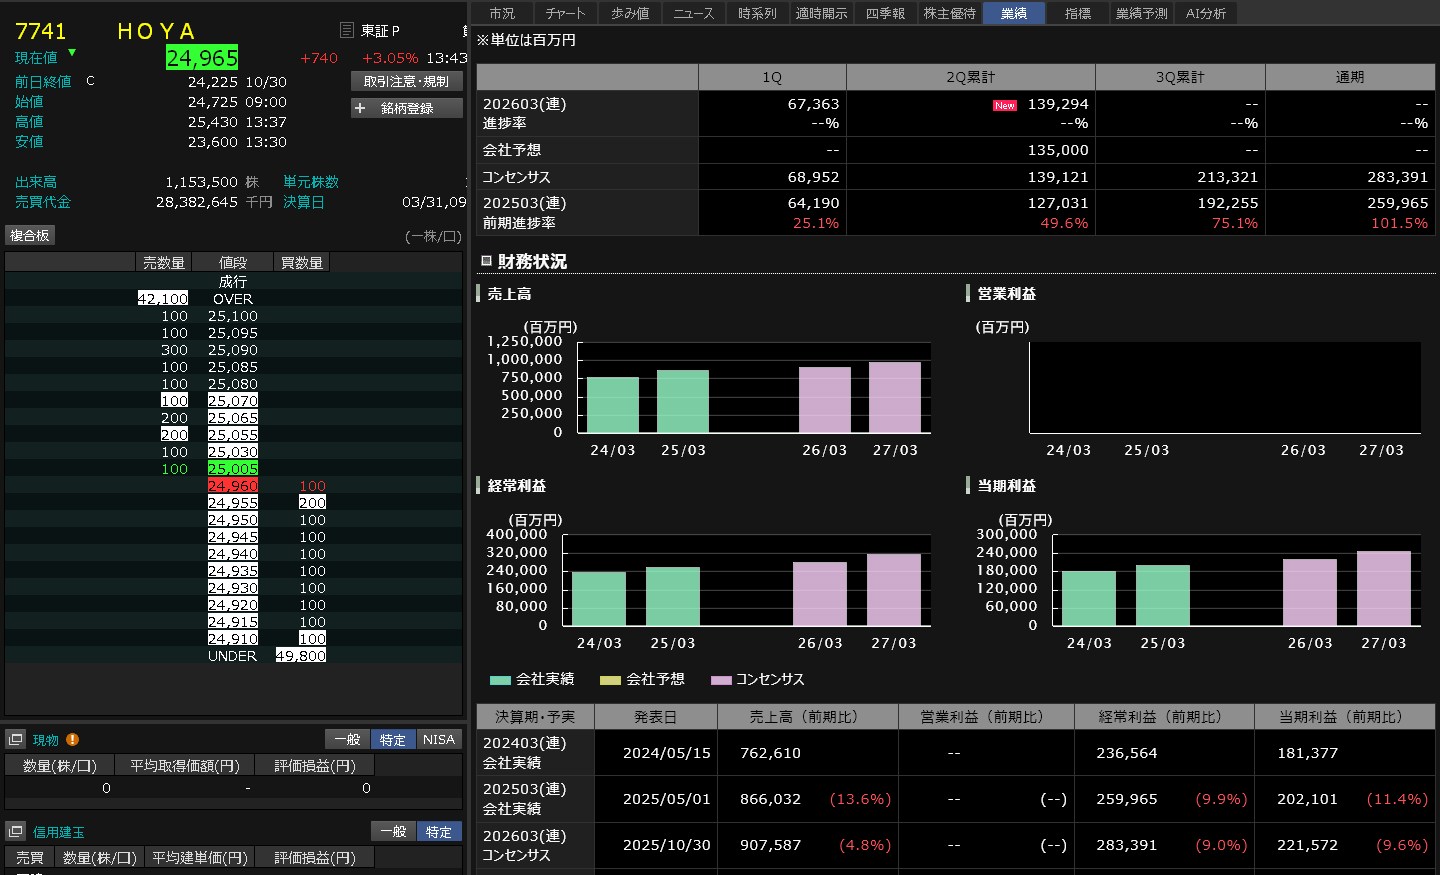The image size is (1440, 875).
Task: Click the 取引注意・規制 button
Action: [x=406, y=81]
